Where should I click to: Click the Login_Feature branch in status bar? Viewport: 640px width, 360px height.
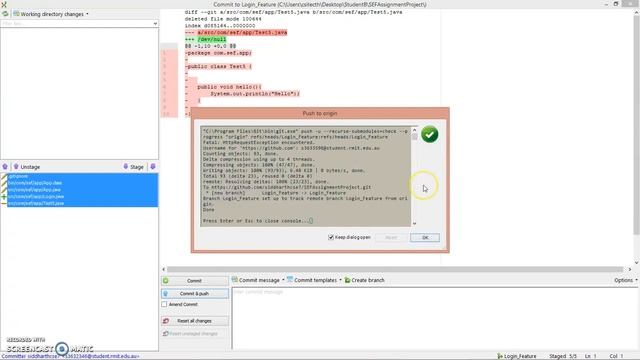click(517, 356)
